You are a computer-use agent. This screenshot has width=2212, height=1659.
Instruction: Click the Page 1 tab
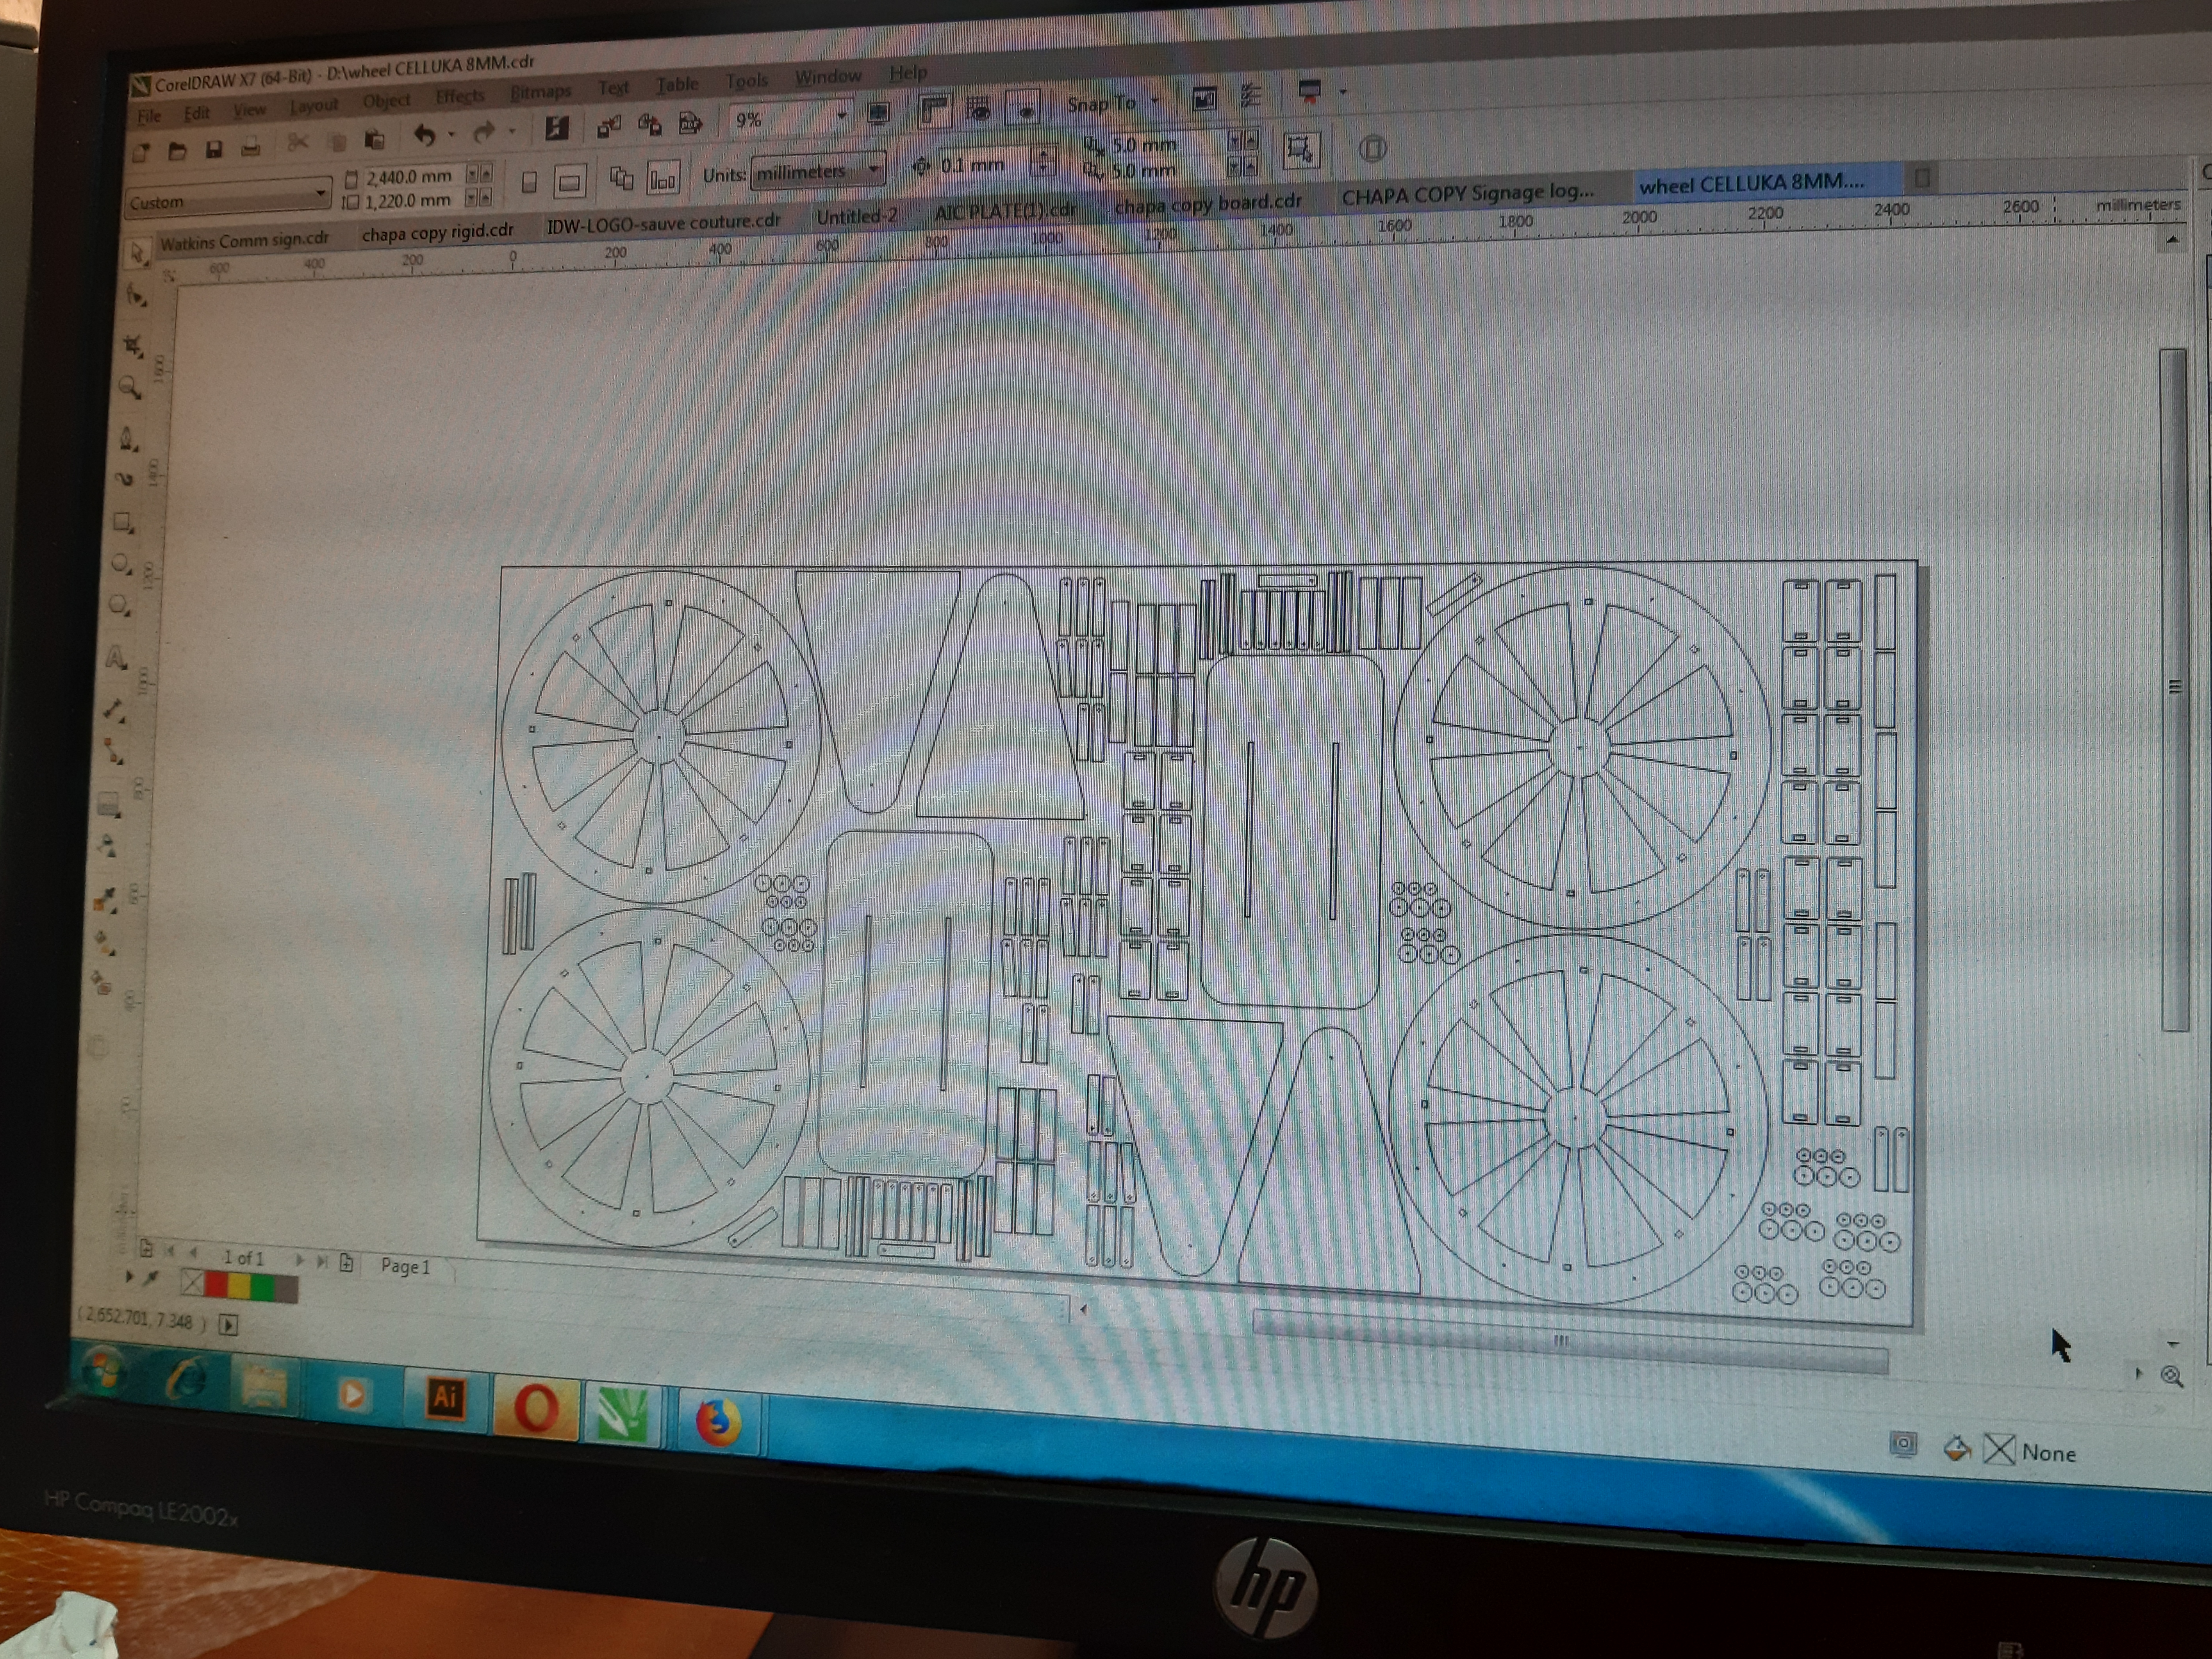click(x=405, y=1266)
